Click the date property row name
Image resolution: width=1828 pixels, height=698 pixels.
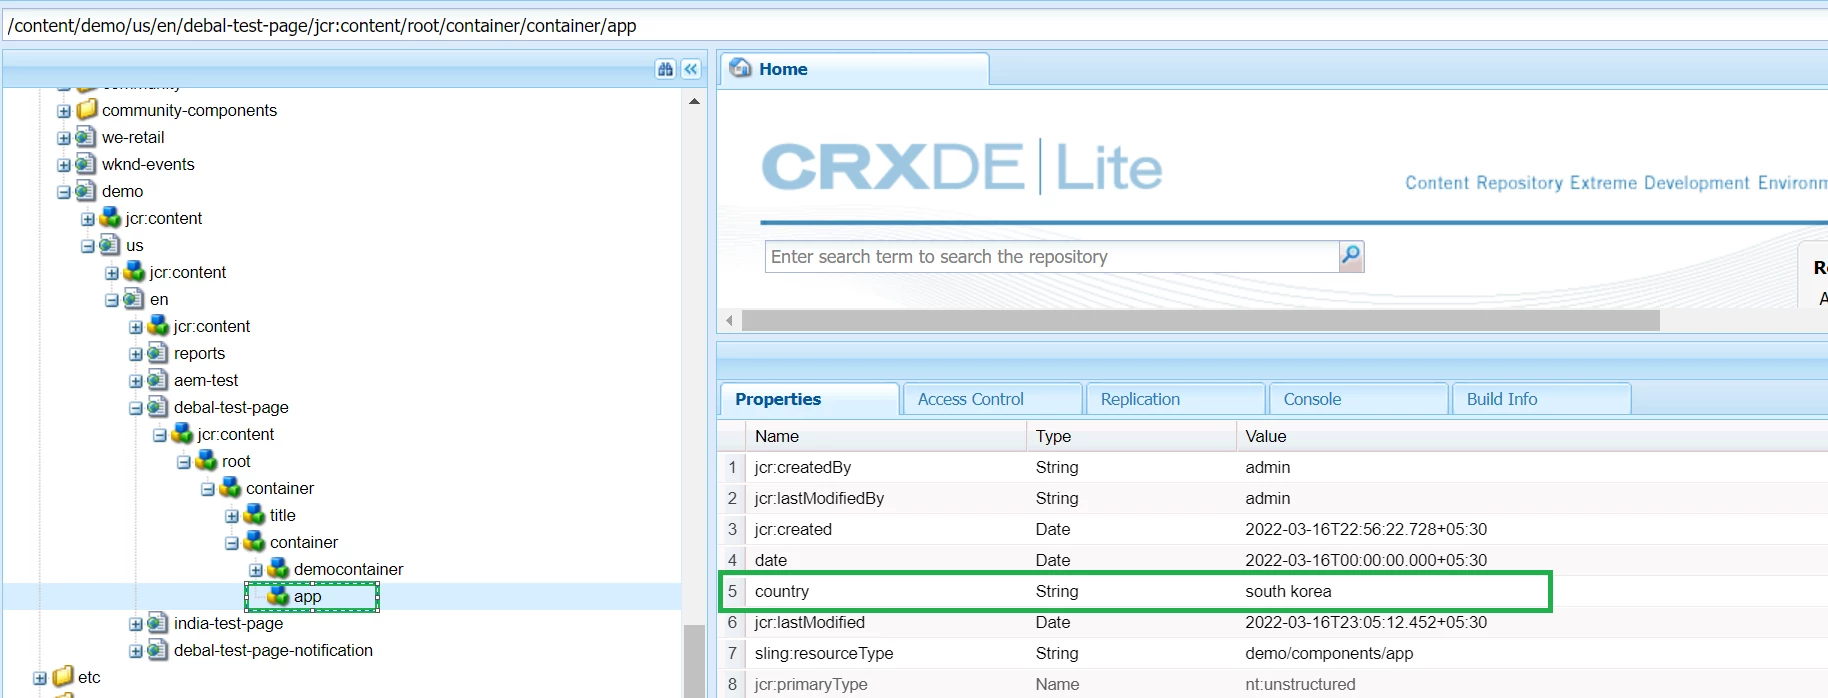pyautogui.click(x=770, y=560)
